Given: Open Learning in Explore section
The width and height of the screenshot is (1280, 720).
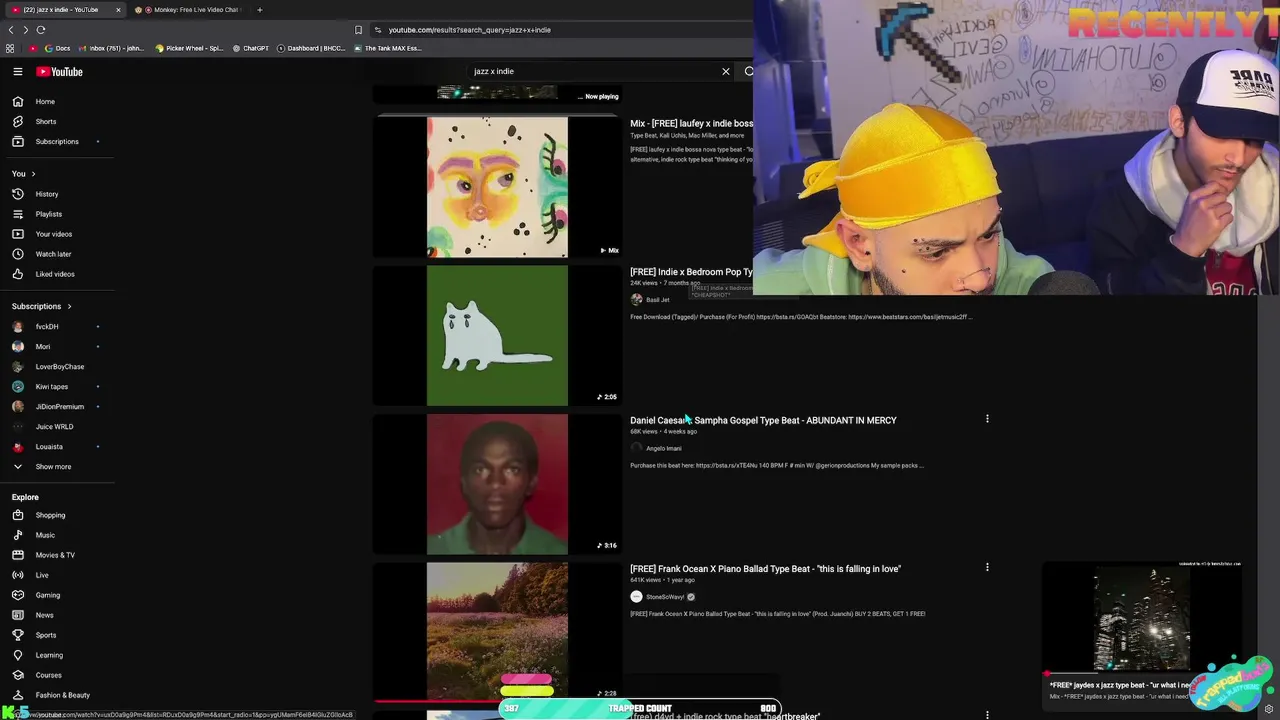Looking at the screenshot, I should click(49, 655).
